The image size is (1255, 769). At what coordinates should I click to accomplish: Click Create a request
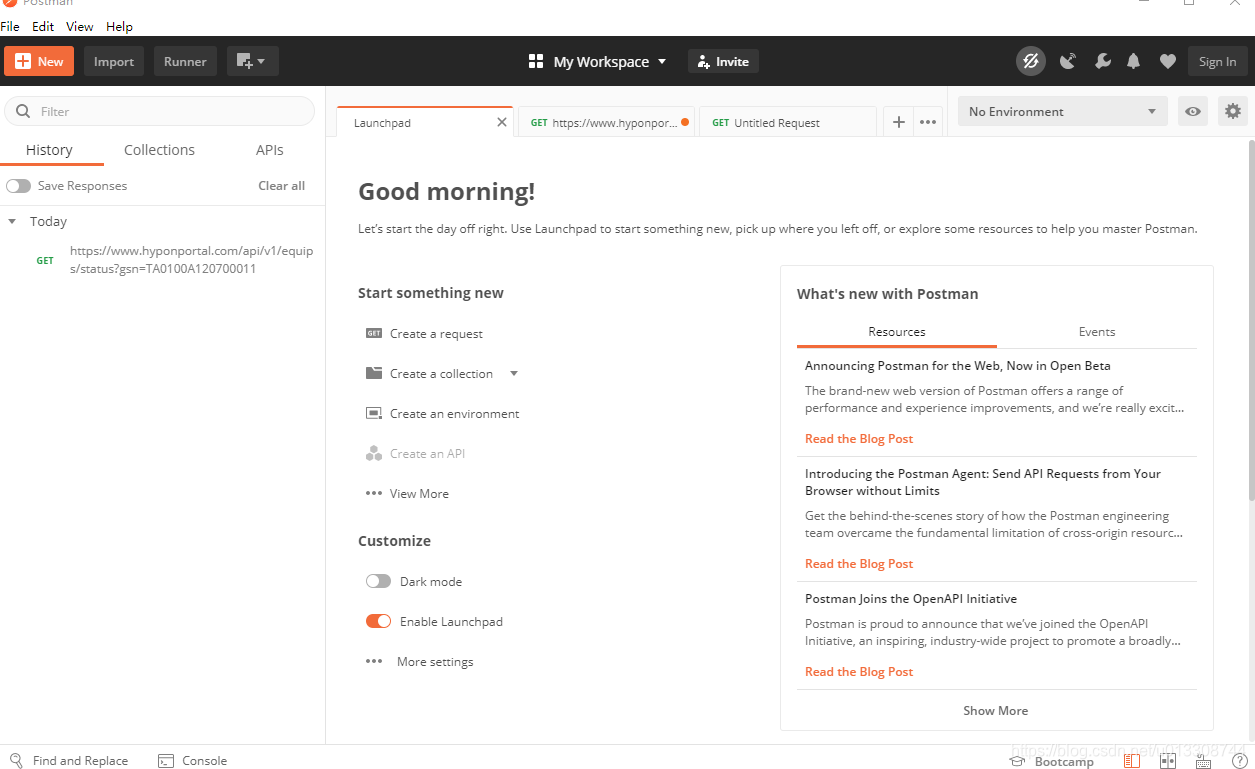pyautogui.click(x=436, y=334)
